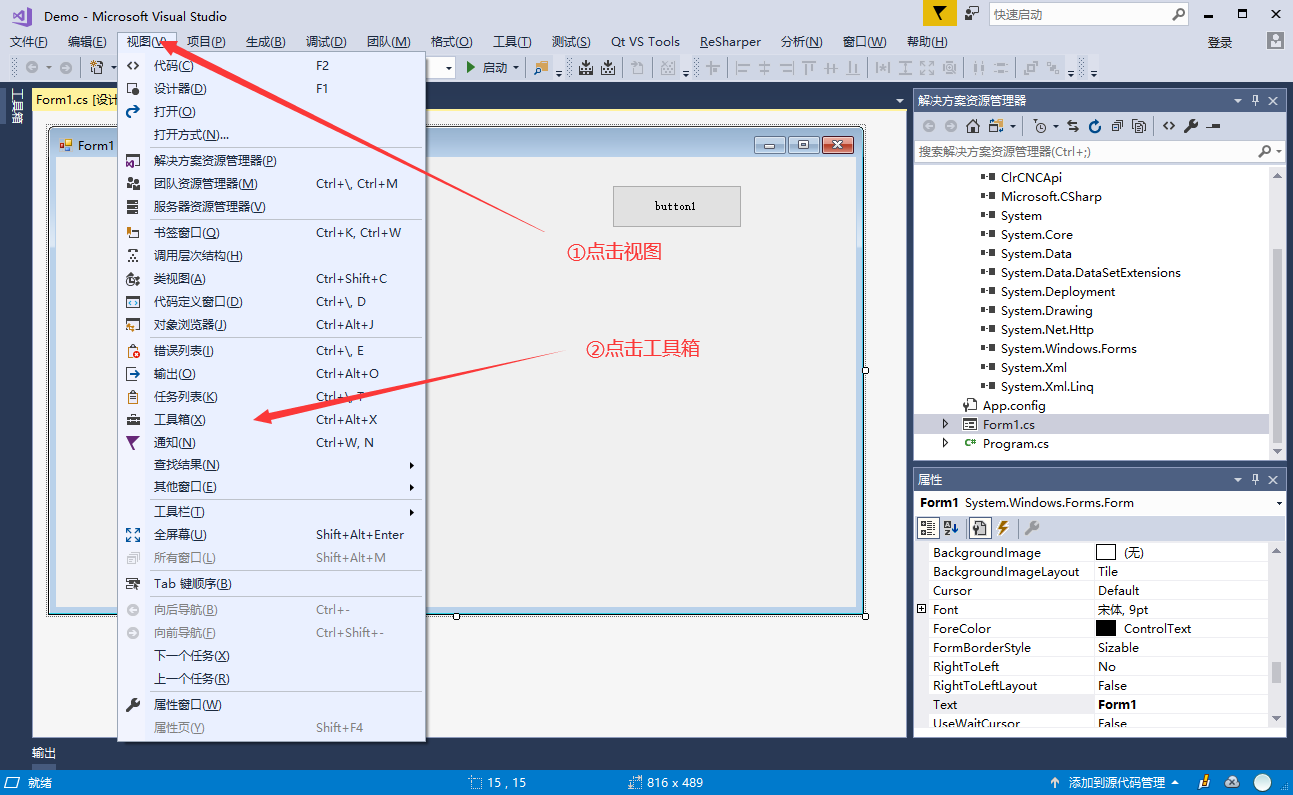Screen dimensions: 1293x795
Task: Click Refresh icon in Solution Explorer toolbar
Action: (1095, 126)
